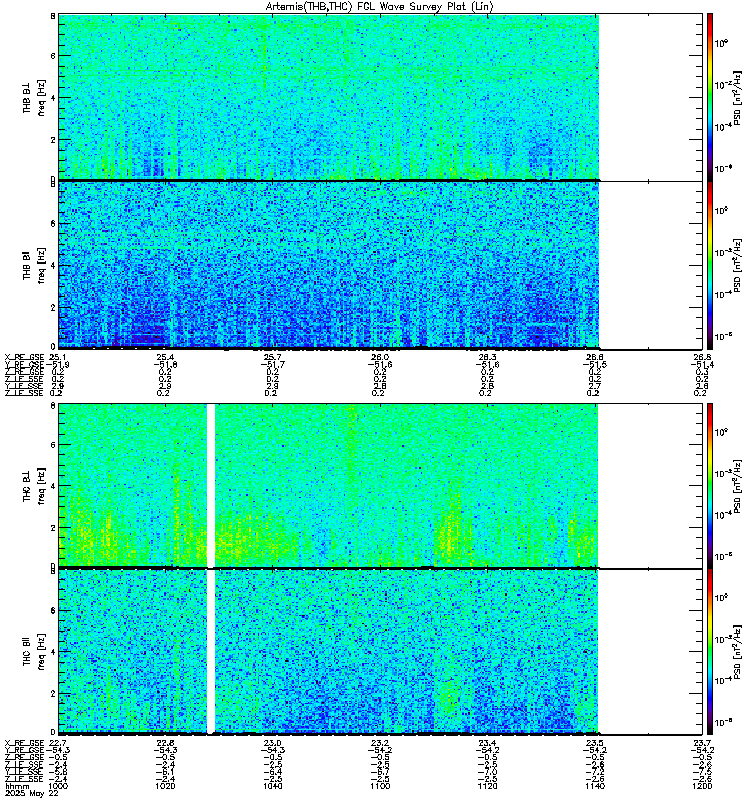Click the plot title 'Artemis(THB,THC) FGL Wave Survey Plot (Lin)'
This screenshot has height=800, width=750.
(380, 7)
